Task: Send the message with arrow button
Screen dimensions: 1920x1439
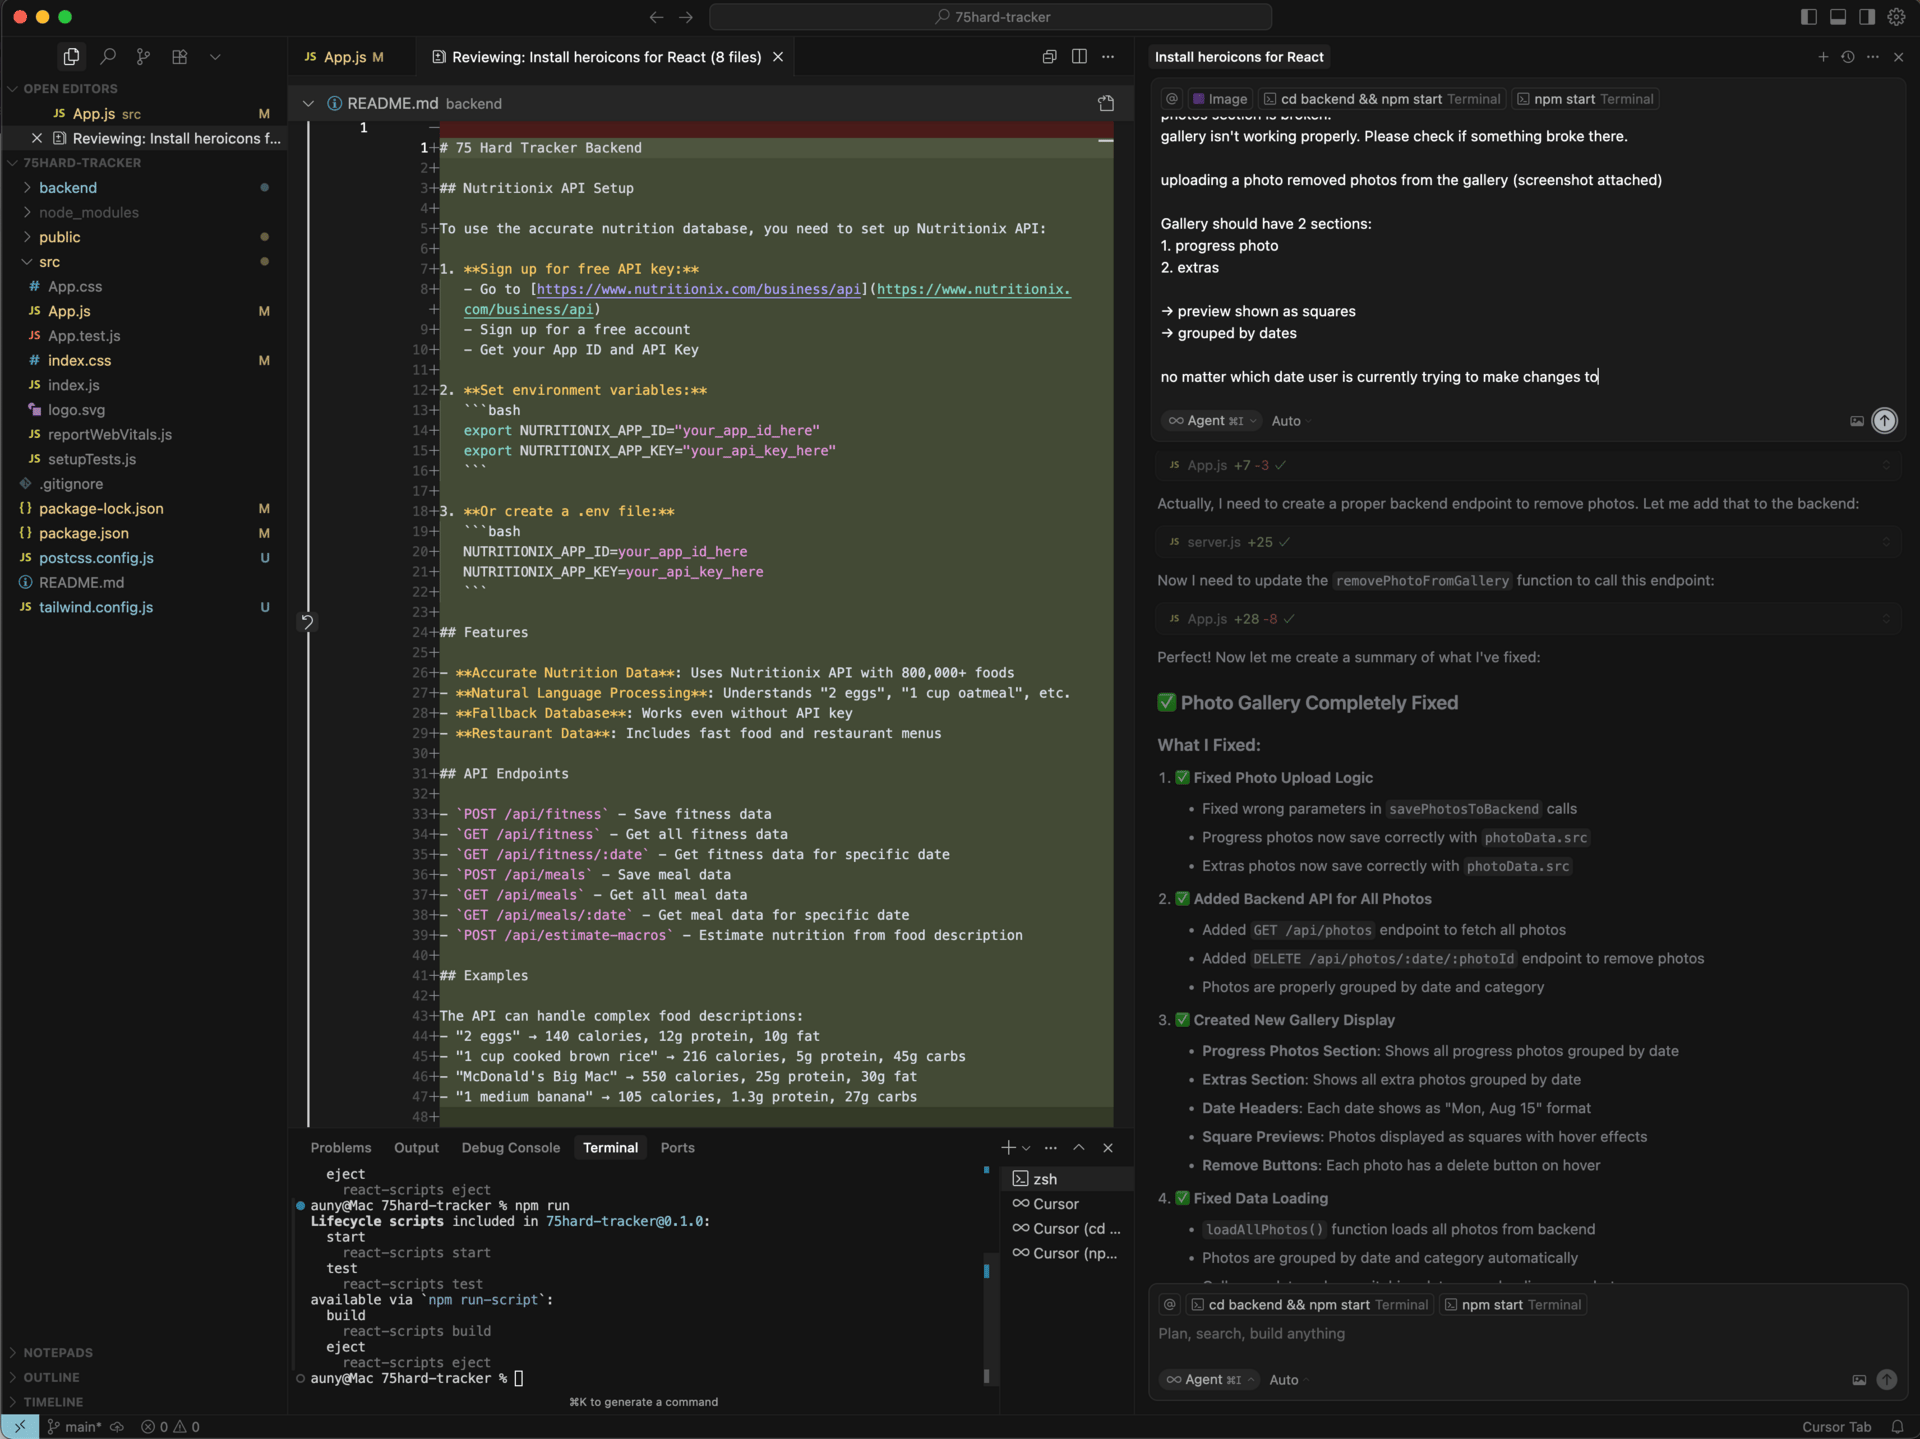Action: (1884, 421)
